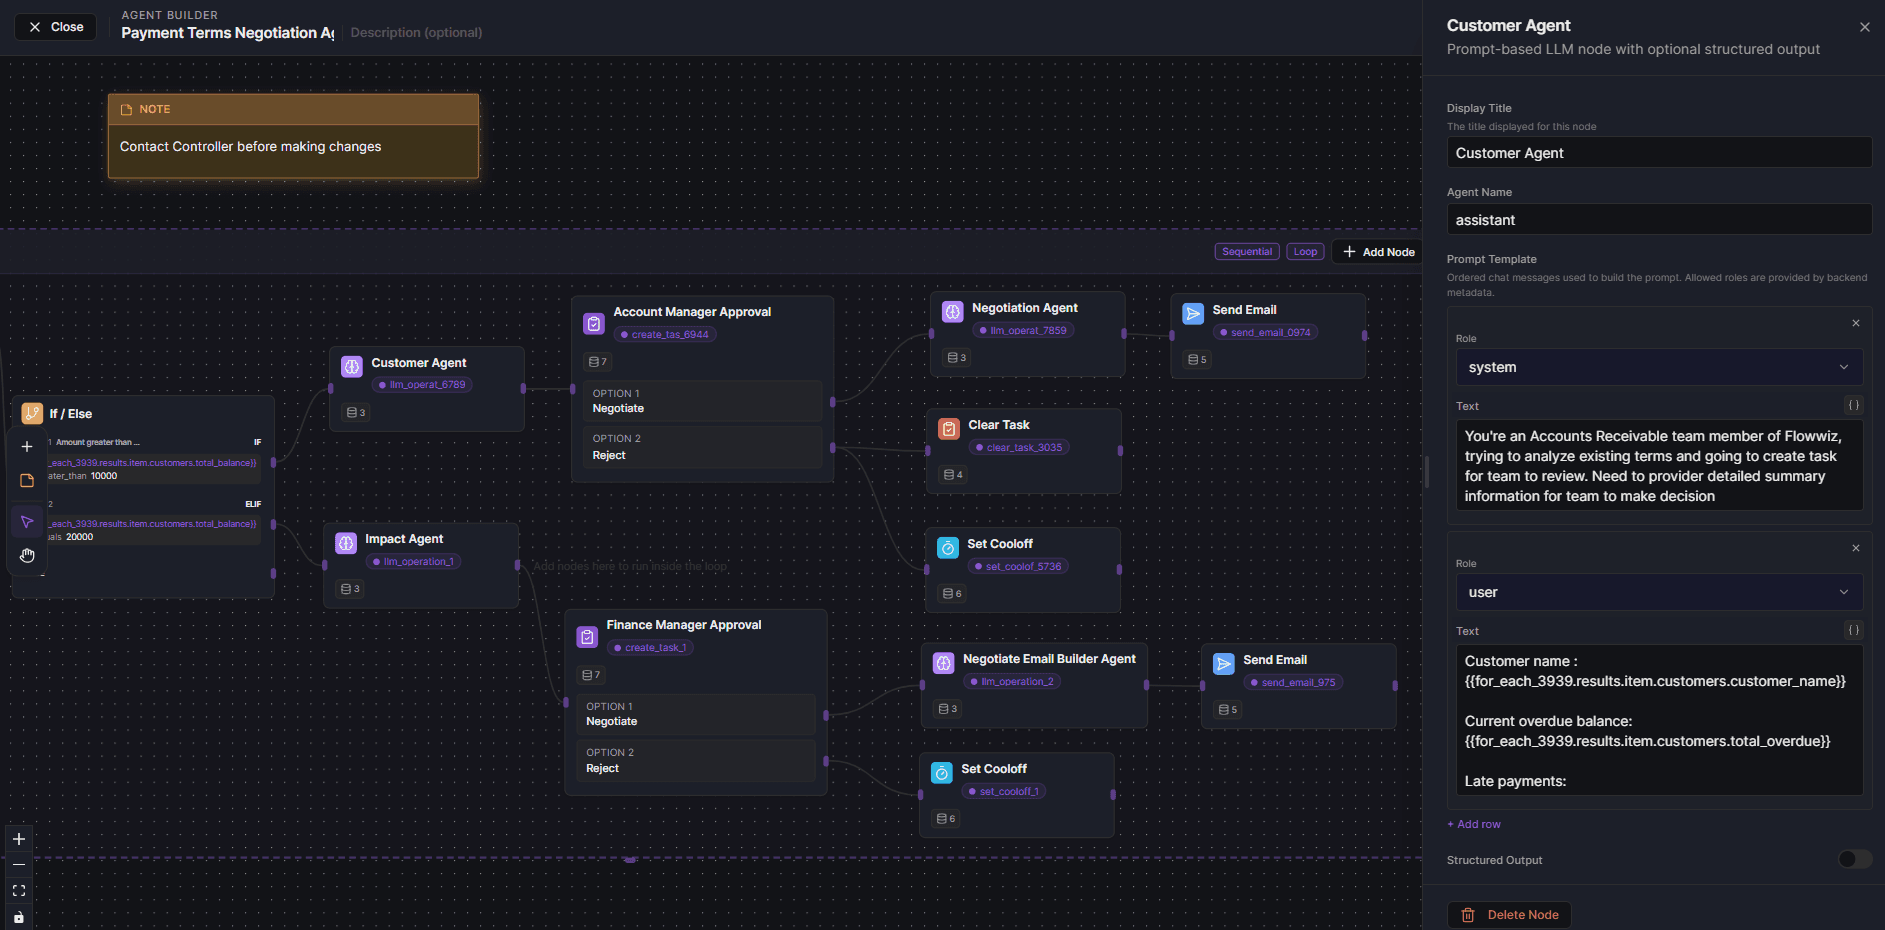This screenshot has width=1885, height=930.
Task: Fit the canvas to view
Action: pyautogui.click(x=19, y=890)
